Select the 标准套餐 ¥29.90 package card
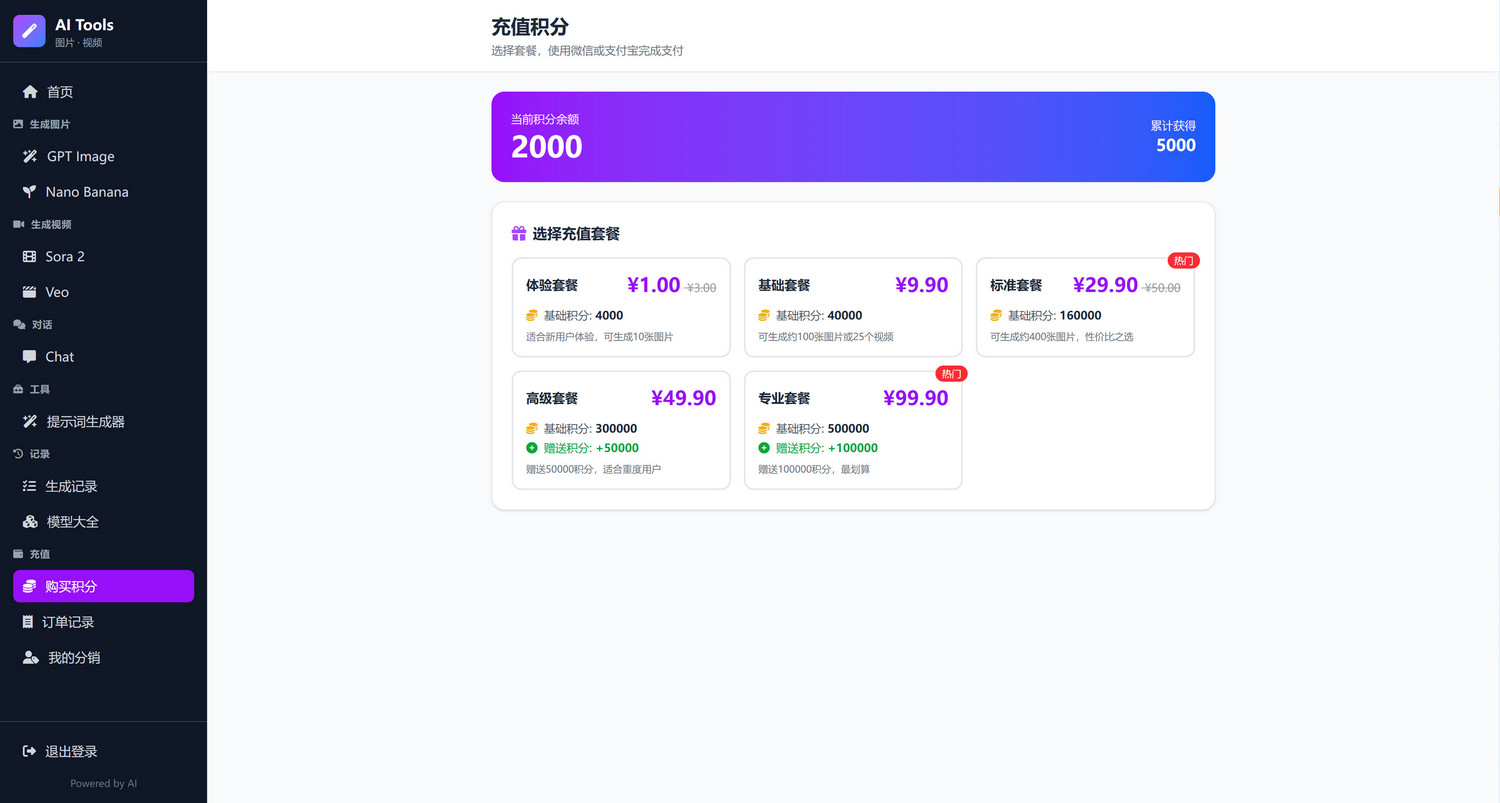1500x803 pixels. [x=1085, y=308]
